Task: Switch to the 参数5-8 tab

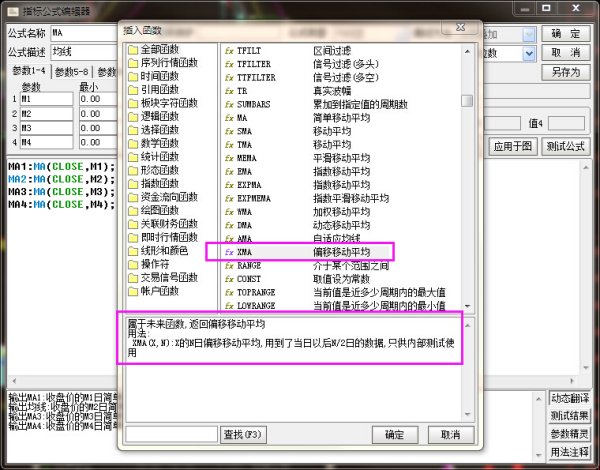Action: [x=72, y=71]
